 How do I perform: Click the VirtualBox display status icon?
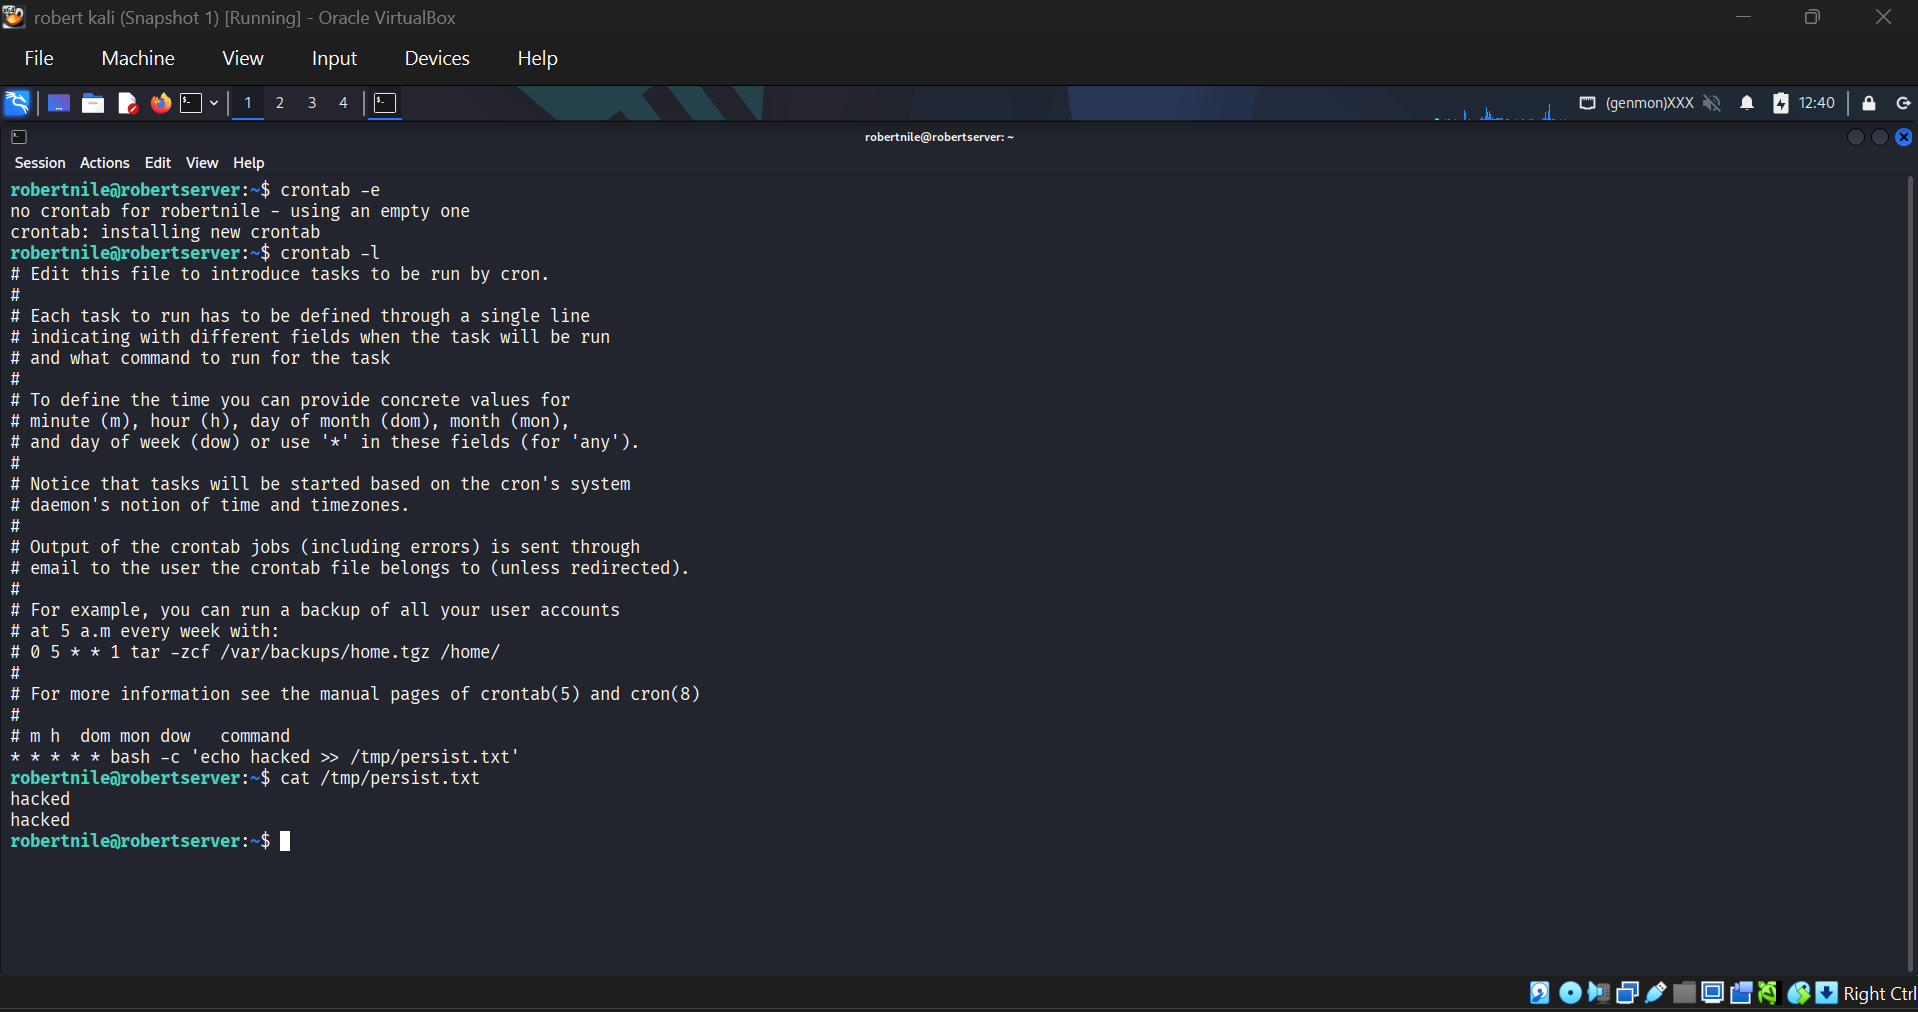point(1712,992)
